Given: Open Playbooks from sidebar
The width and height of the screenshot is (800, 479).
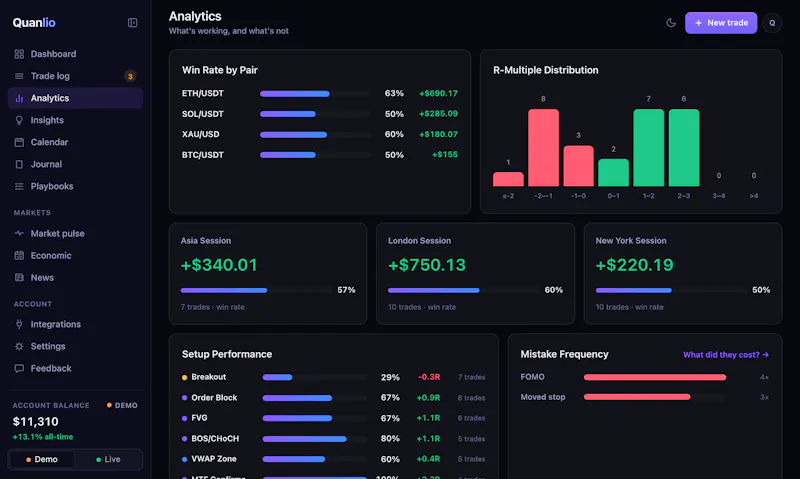Looking at the screenshot, I should point(75,186).
